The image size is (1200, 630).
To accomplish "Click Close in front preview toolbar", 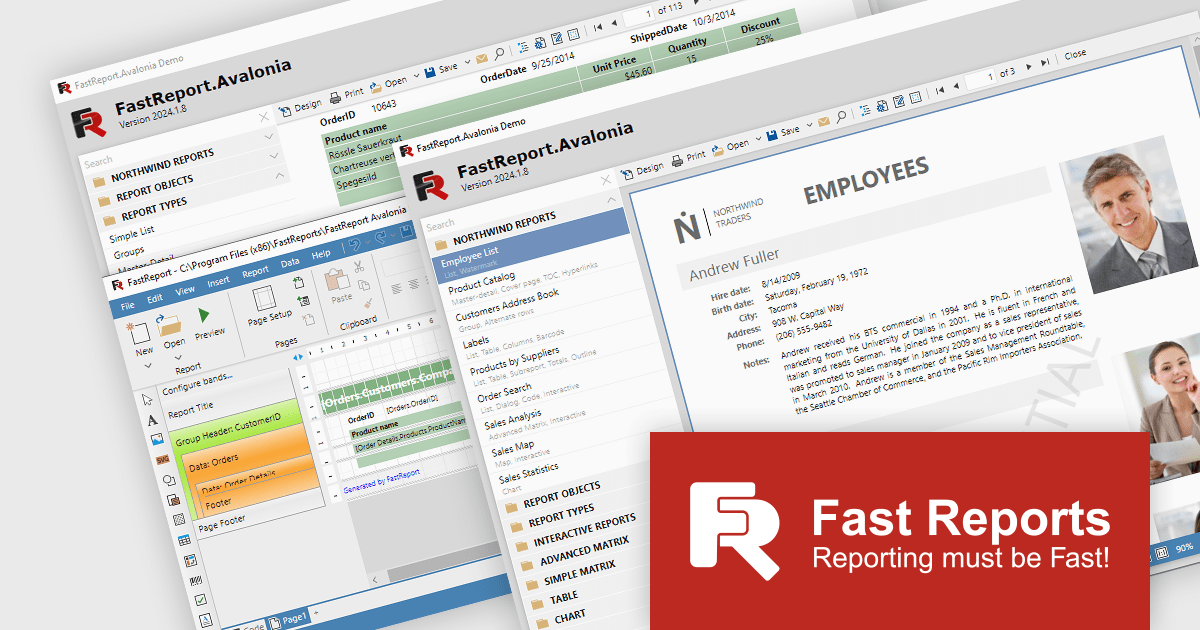I will [x=1075, y=54].
